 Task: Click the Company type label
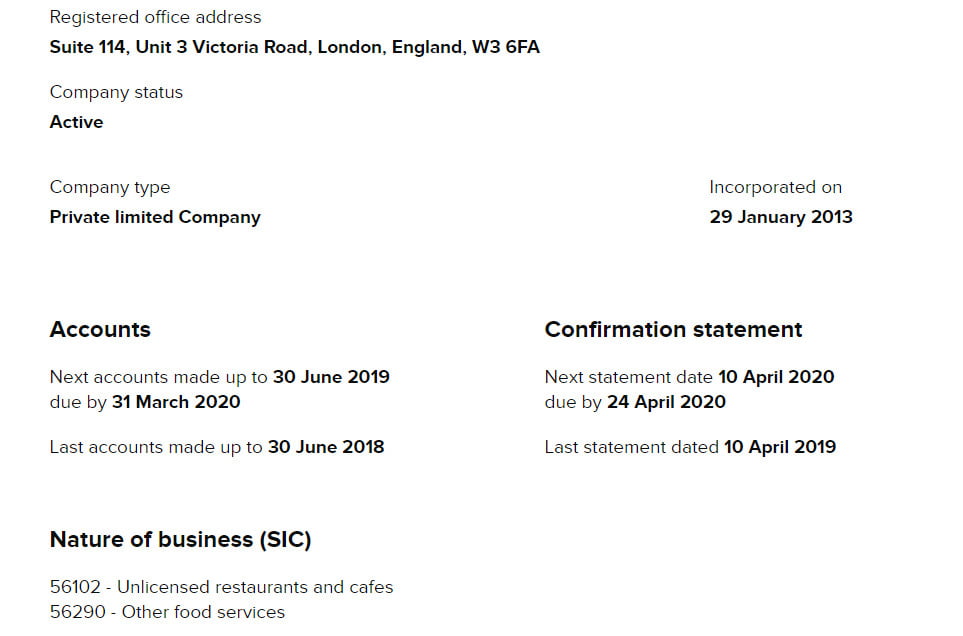pyautogui.click(x=110, y=187)
